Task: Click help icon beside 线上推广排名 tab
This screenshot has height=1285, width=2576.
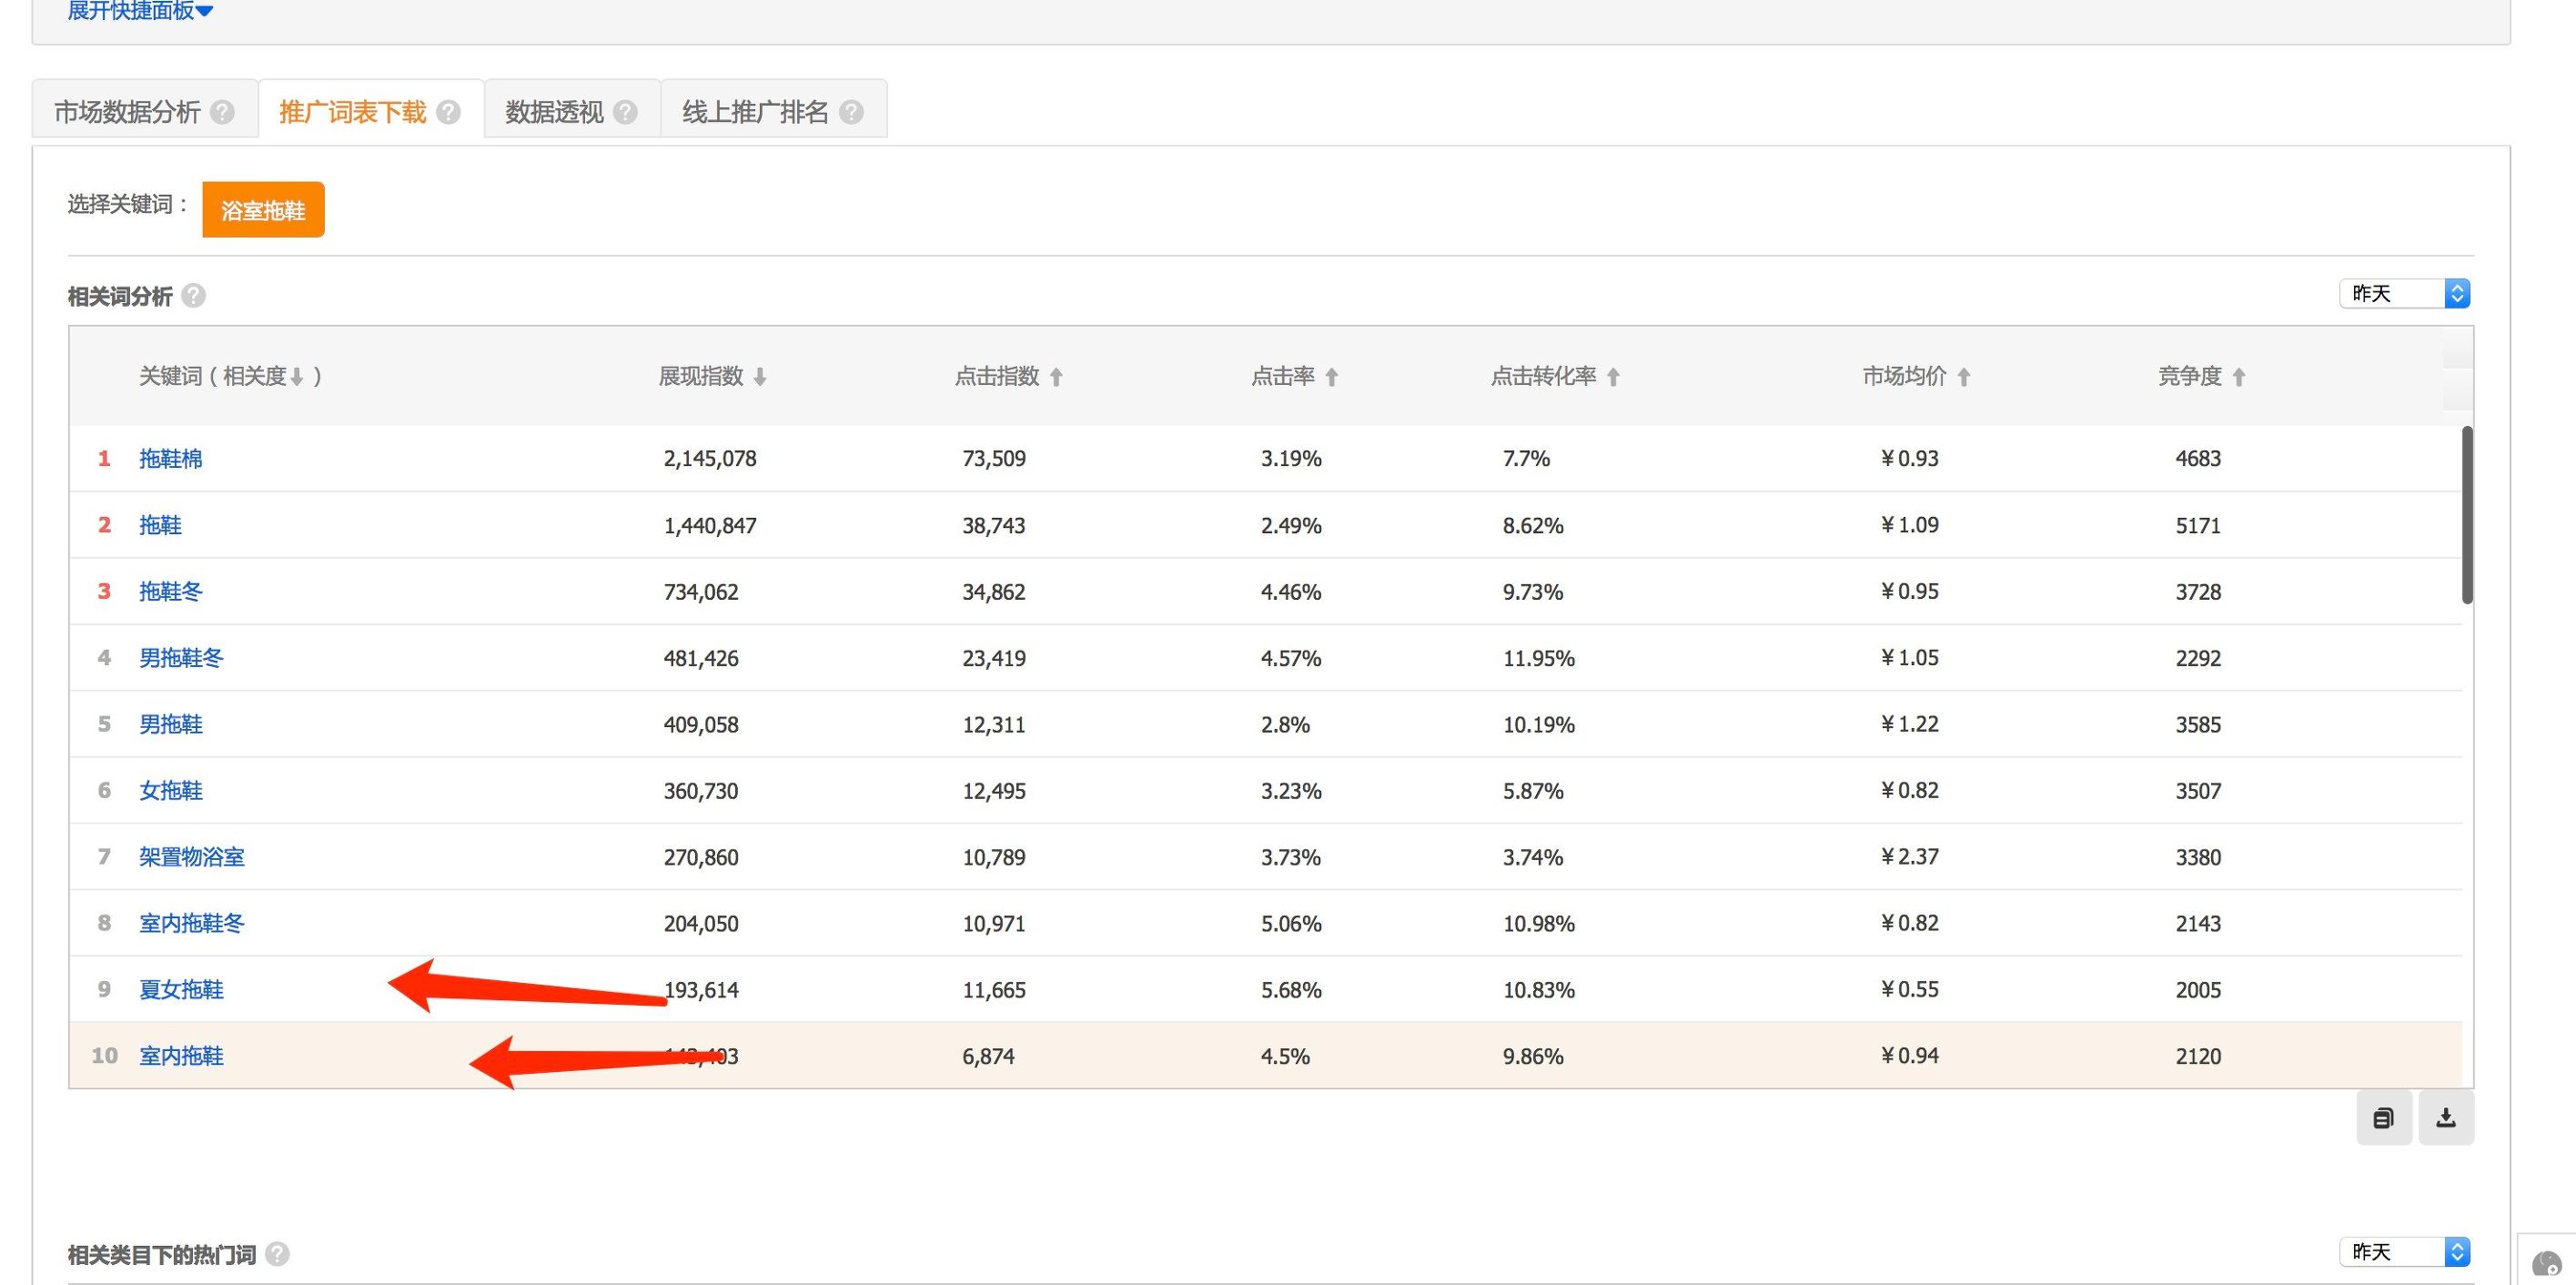Action: [x=851, y=112]
